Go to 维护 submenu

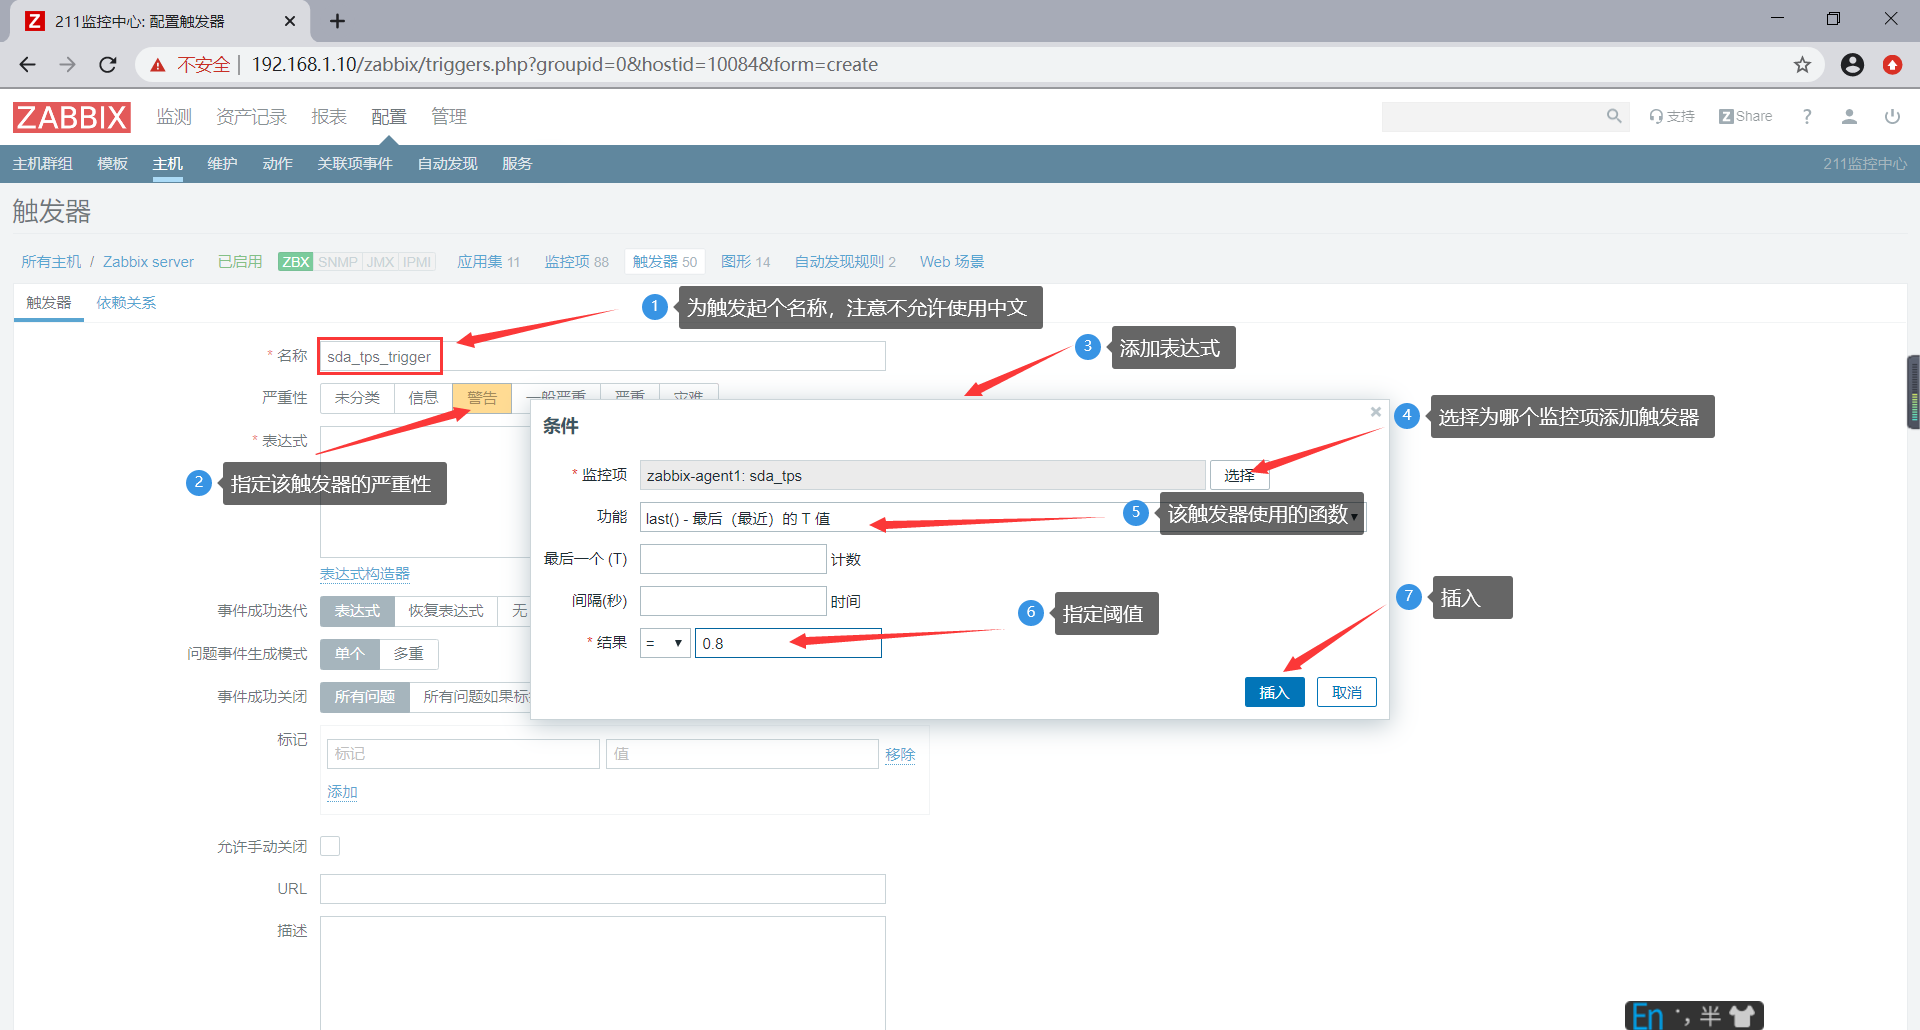pyautogui.click(x=222, y=164)
